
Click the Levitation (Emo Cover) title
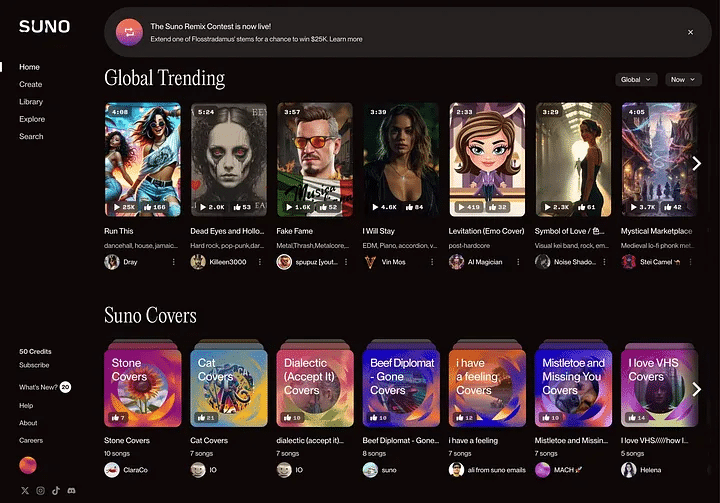coord(486,231)
